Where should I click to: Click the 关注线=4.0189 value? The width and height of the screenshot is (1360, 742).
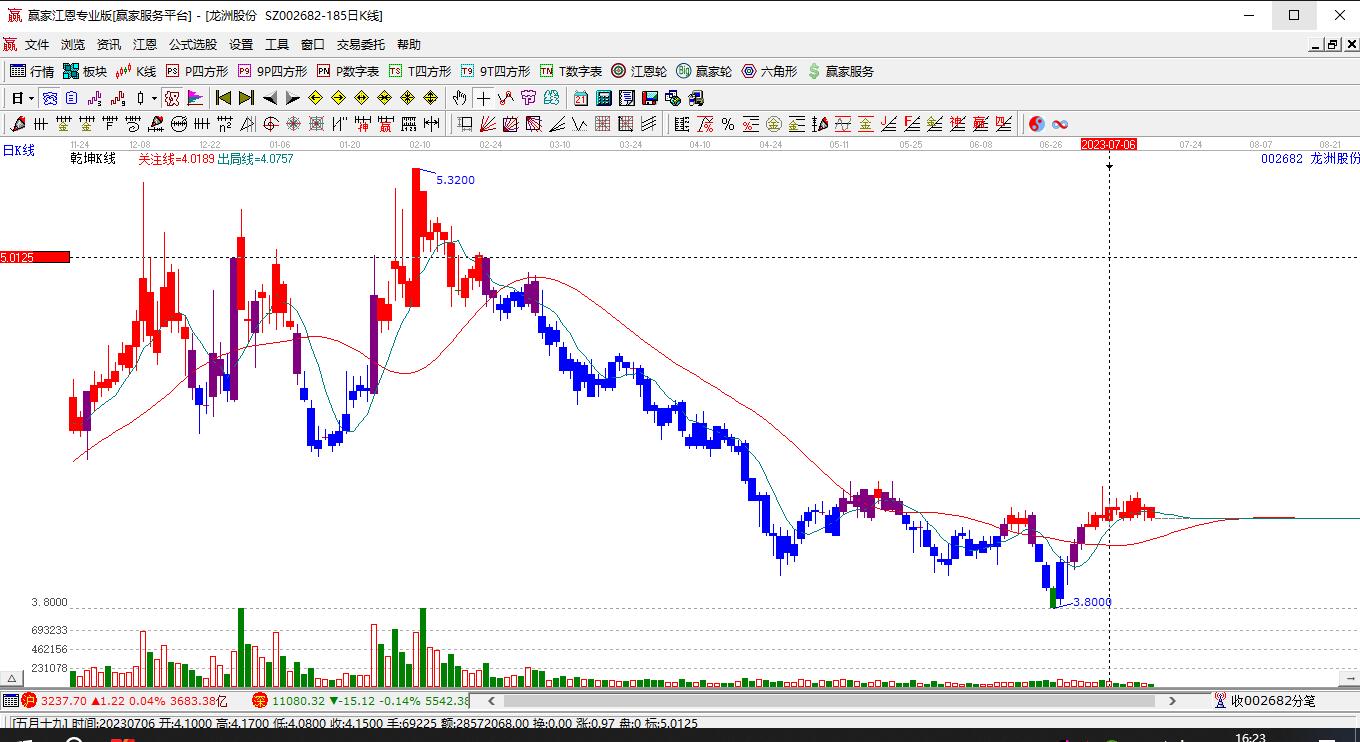[x=176, y=158]
